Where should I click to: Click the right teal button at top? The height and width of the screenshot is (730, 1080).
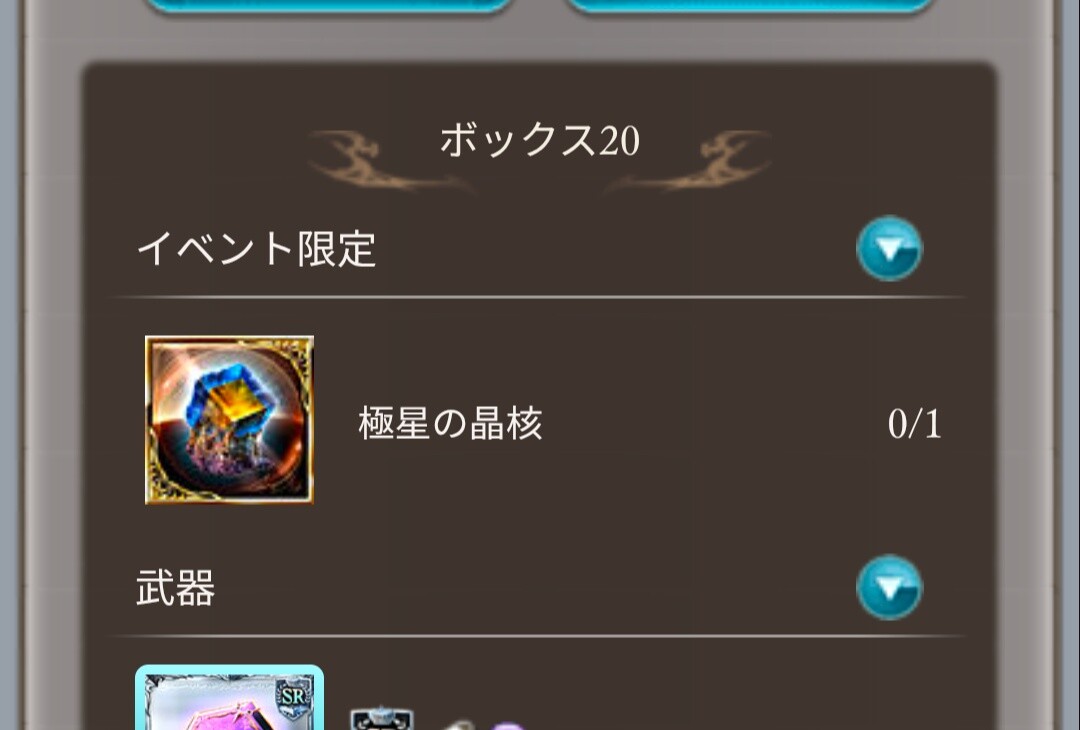click(751, 6)
